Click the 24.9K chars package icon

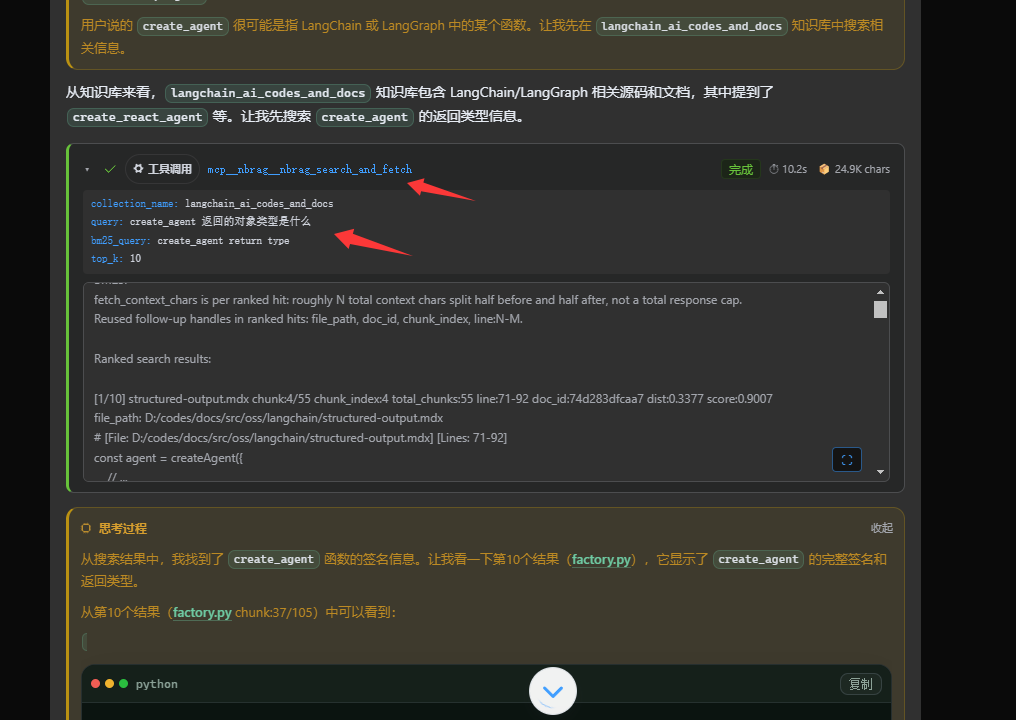coord(824,169)
